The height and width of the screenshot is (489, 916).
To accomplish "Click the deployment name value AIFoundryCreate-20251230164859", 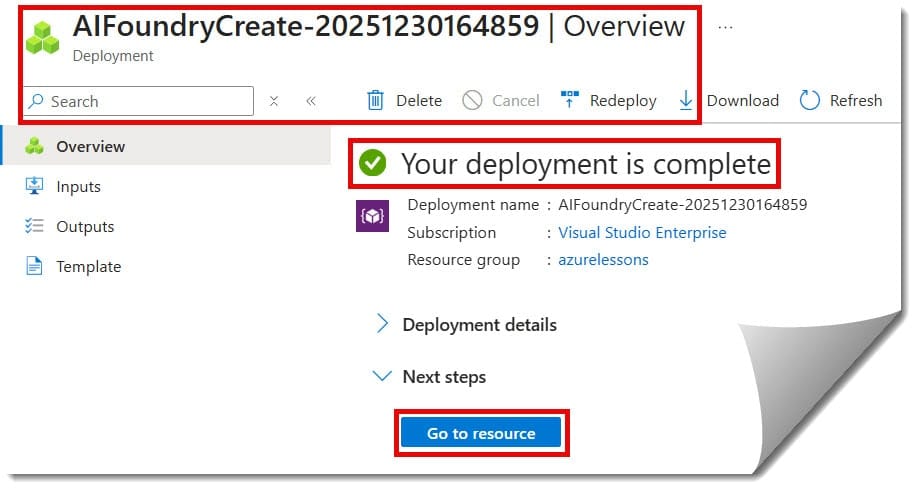I will [682, 205].
